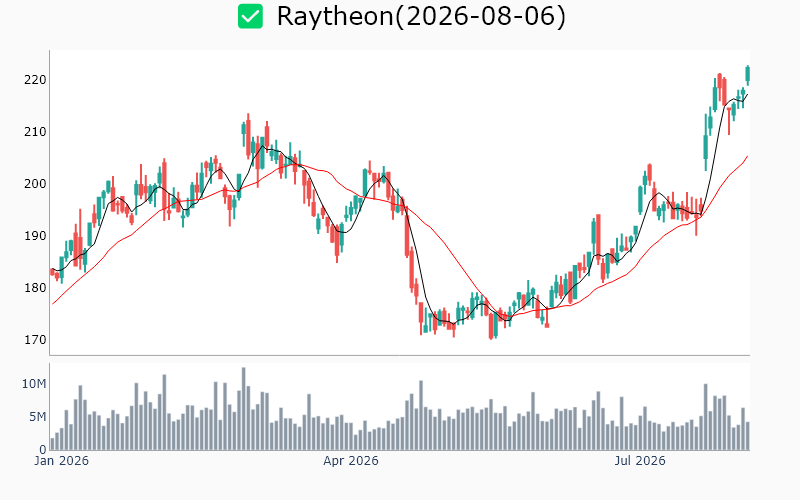Click the 180 price axis label
This screenshot has height=500, width=800.
click(35, 288)
